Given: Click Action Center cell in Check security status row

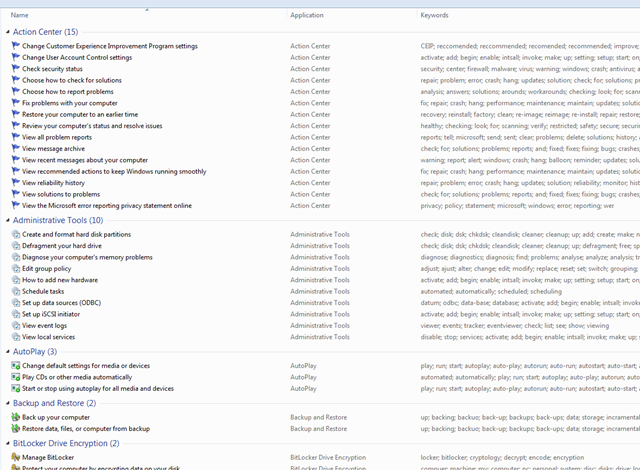Looking at the screenshot, I should pos(310,69).
